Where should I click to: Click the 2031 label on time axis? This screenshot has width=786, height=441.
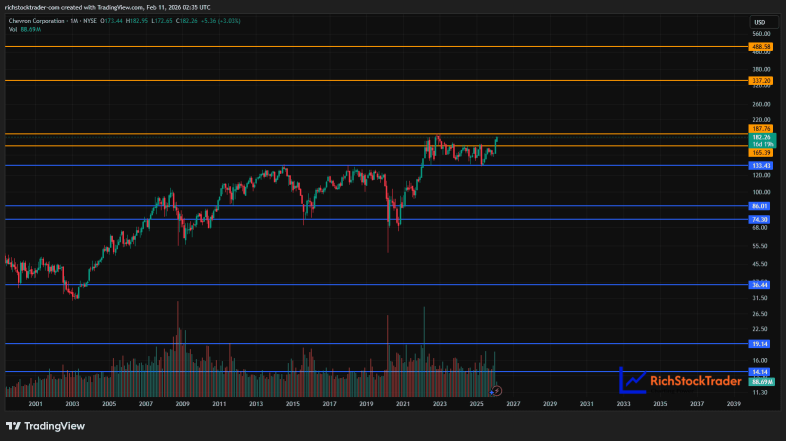pos(586,404)
